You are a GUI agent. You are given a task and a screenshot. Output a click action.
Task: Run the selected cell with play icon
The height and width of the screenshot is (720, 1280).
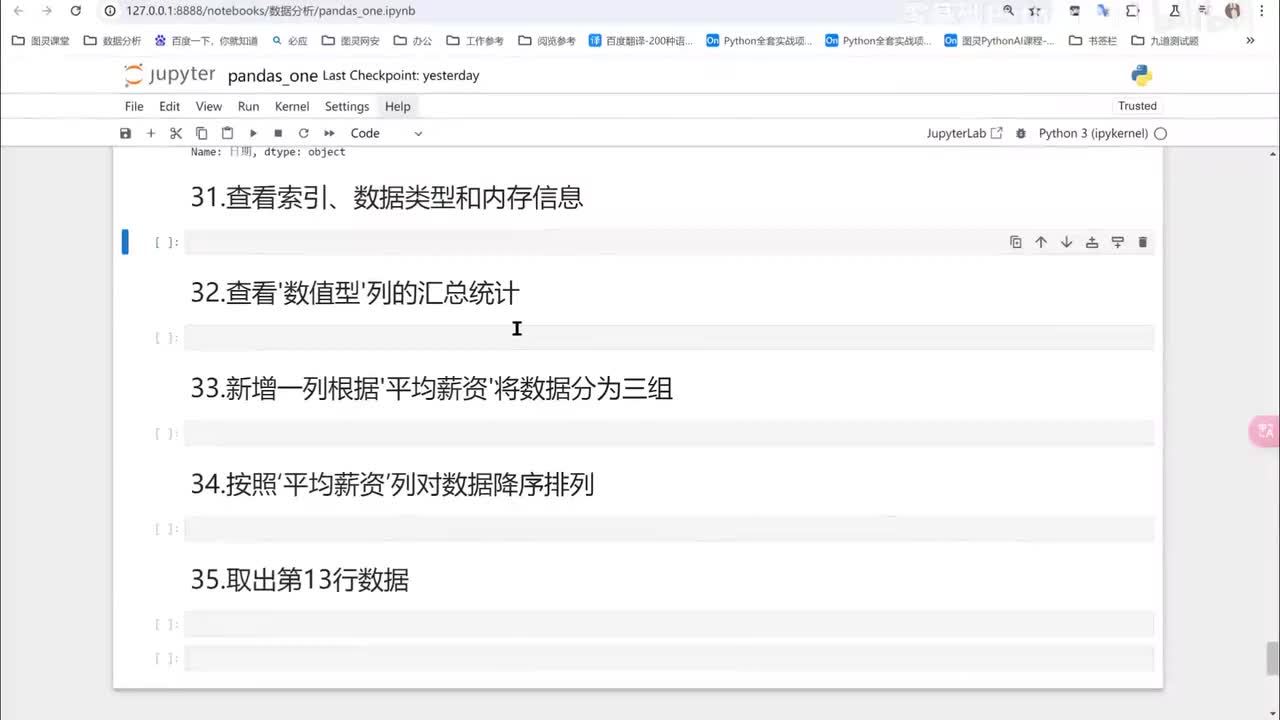[253, 133]
